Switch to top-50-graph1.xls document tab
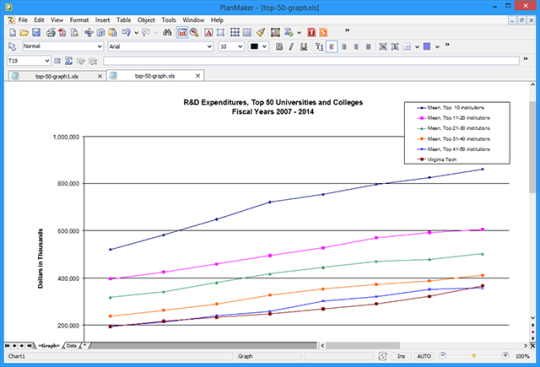This screenshot has width=540, height=367. [x=57, y=76]
